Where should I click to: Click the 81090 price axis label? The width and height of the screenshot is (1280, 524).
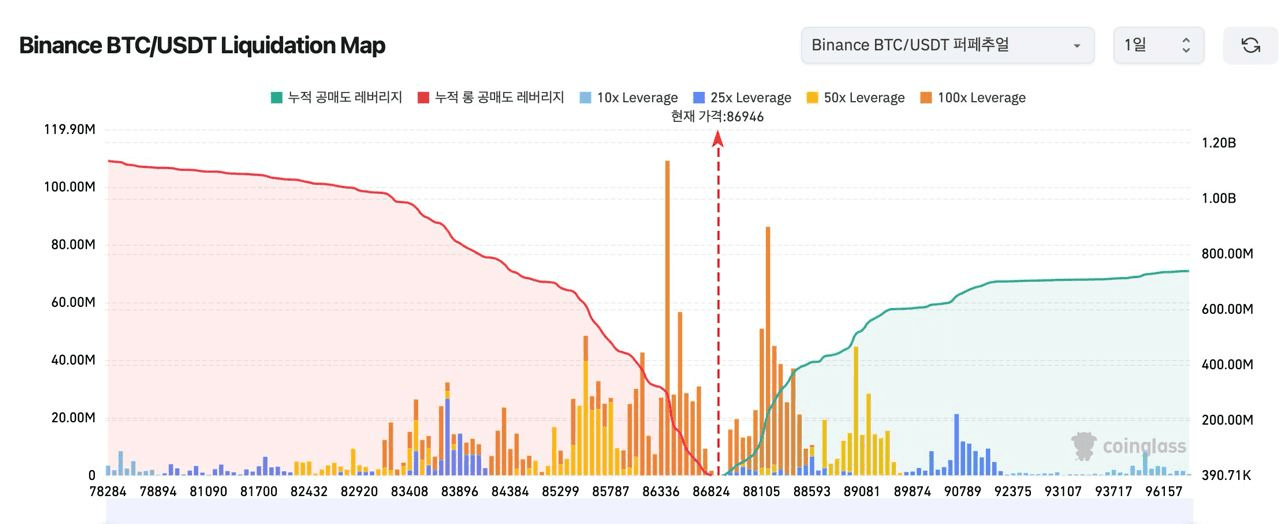click(x=208, y=492)
